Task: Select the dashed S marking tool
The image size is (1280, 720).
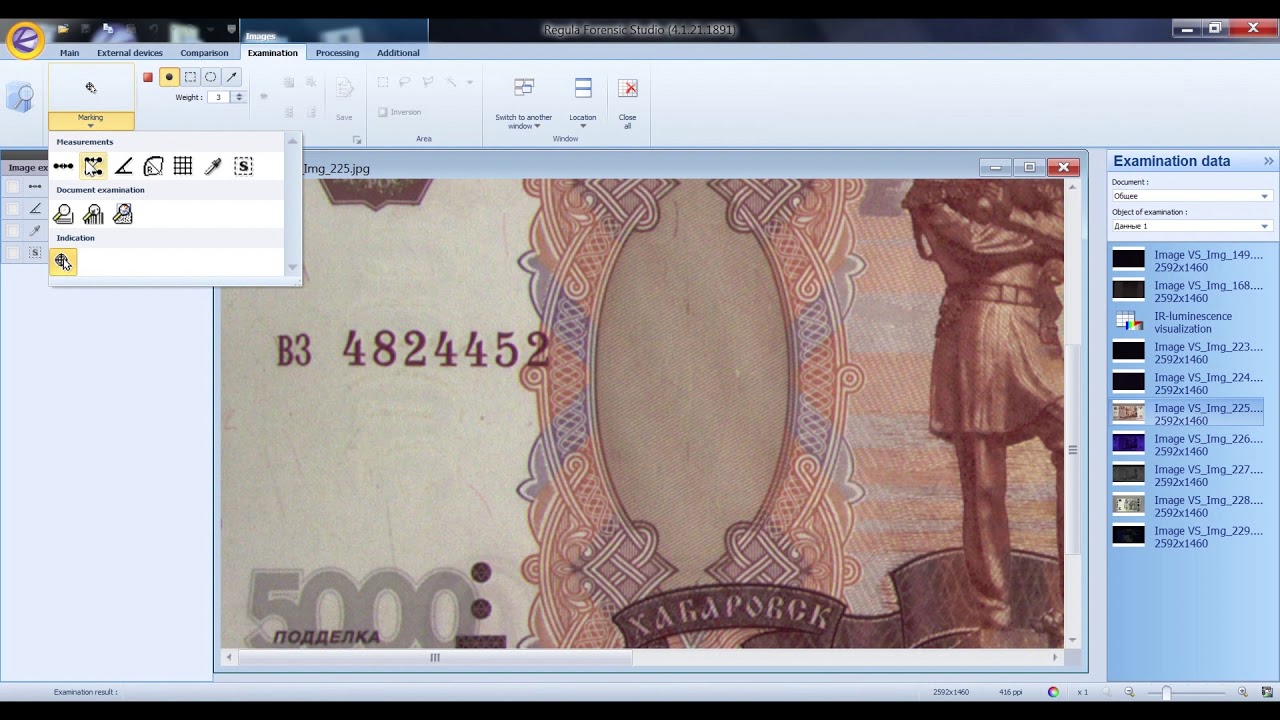Action: (243, 166)
